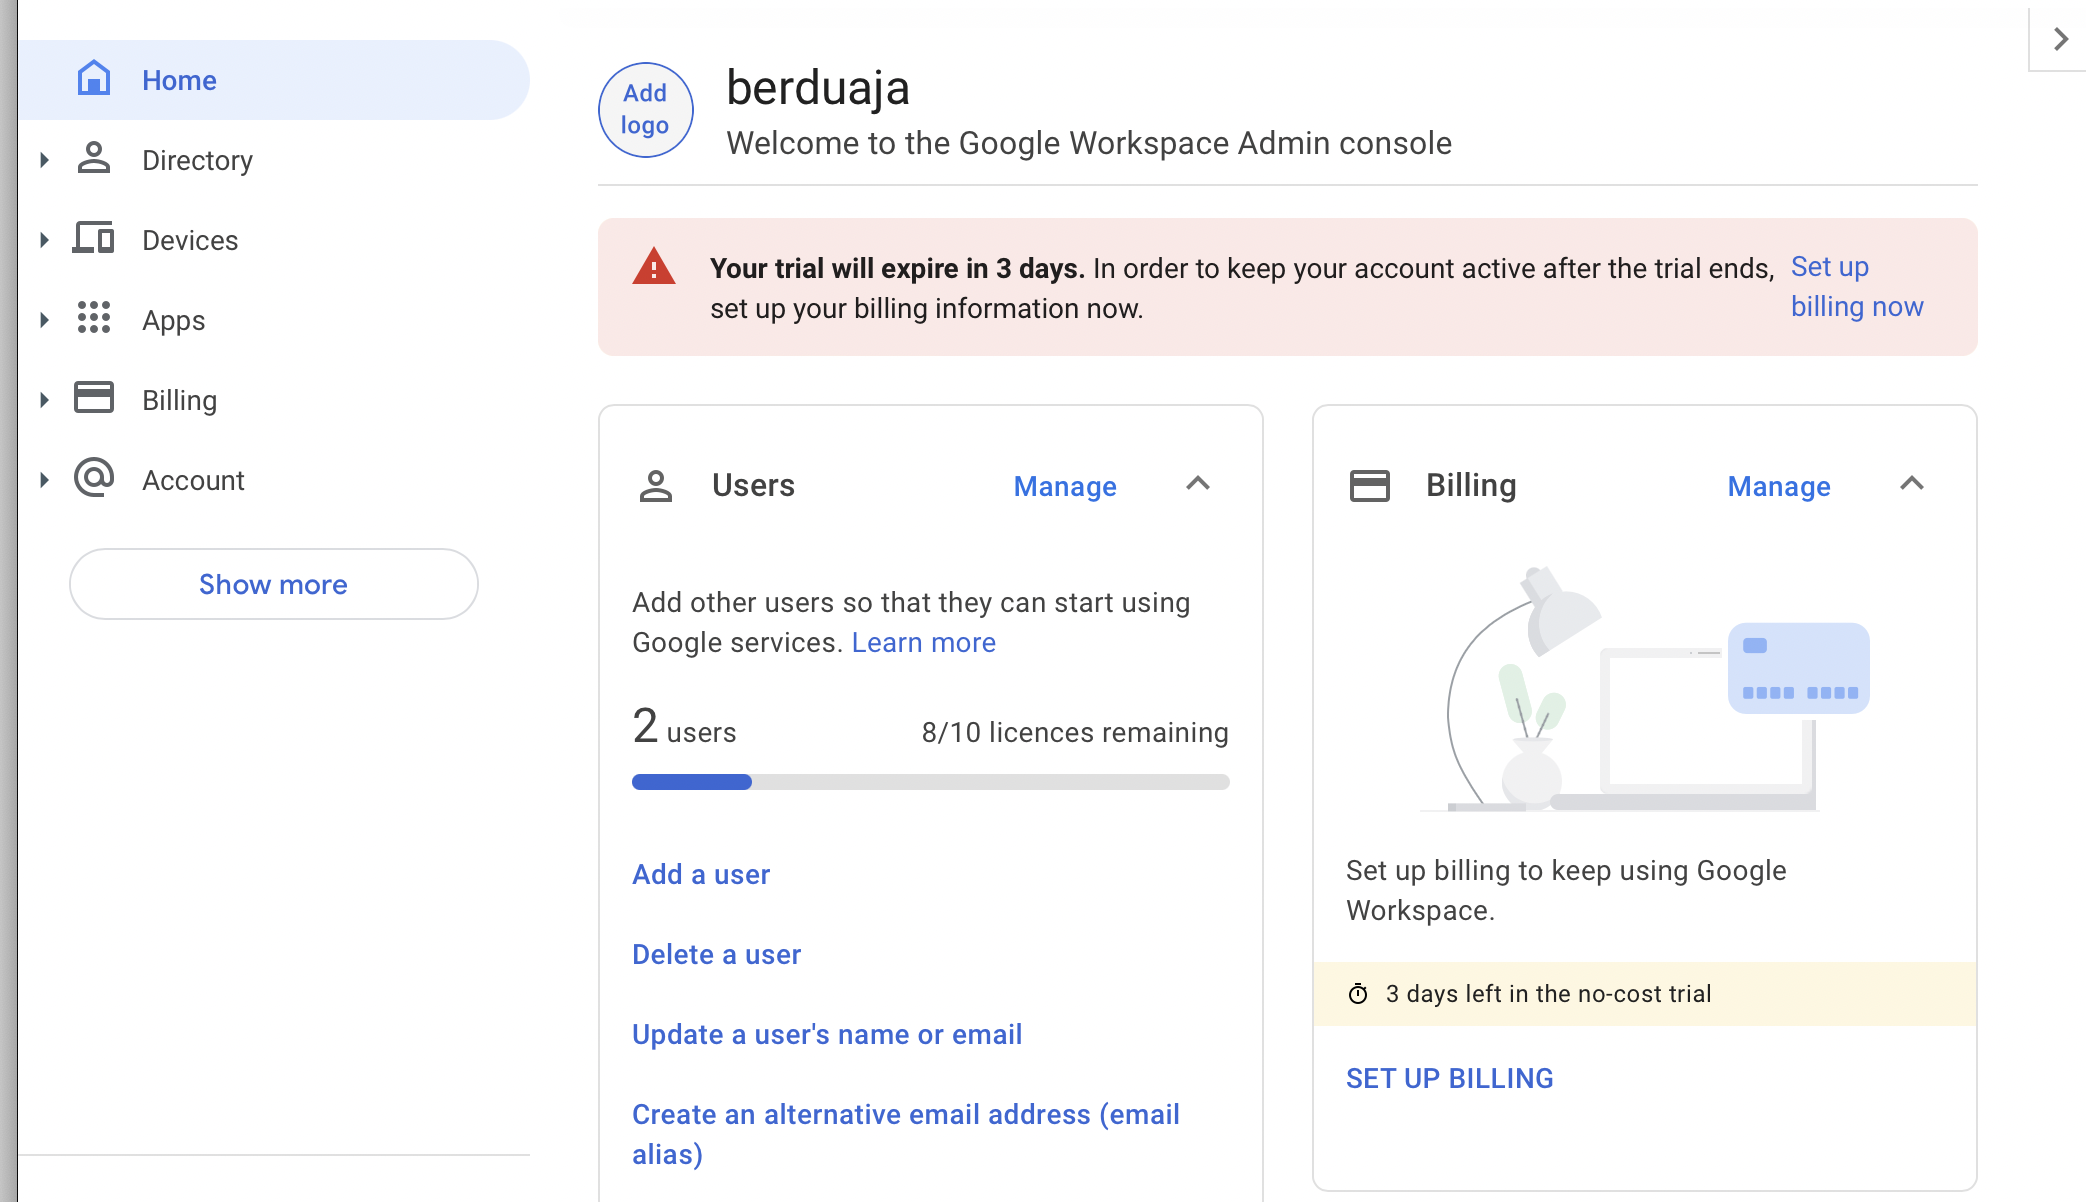Collapse the Billing card chevron
Screen dimensions: 2086x1202
1912,484
